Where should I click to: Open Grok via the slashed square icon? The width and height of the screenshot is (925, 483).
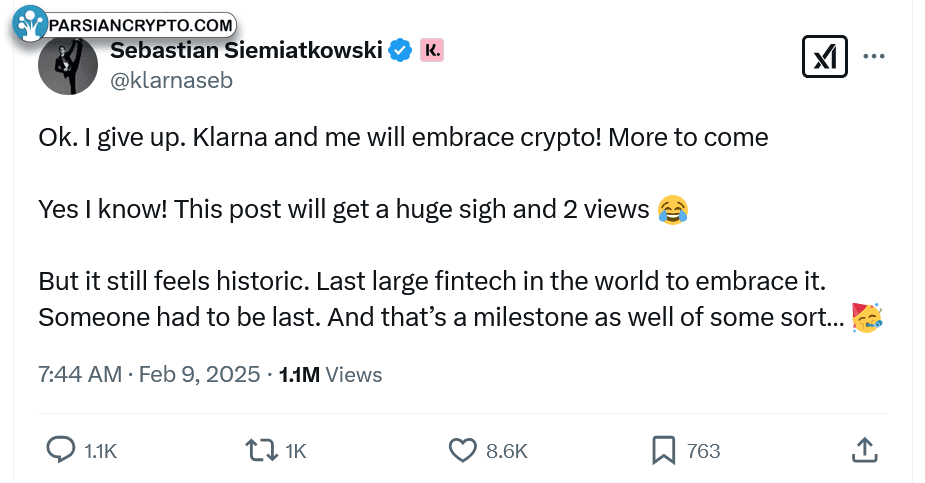pyautogui.click(x=825, y=57)
